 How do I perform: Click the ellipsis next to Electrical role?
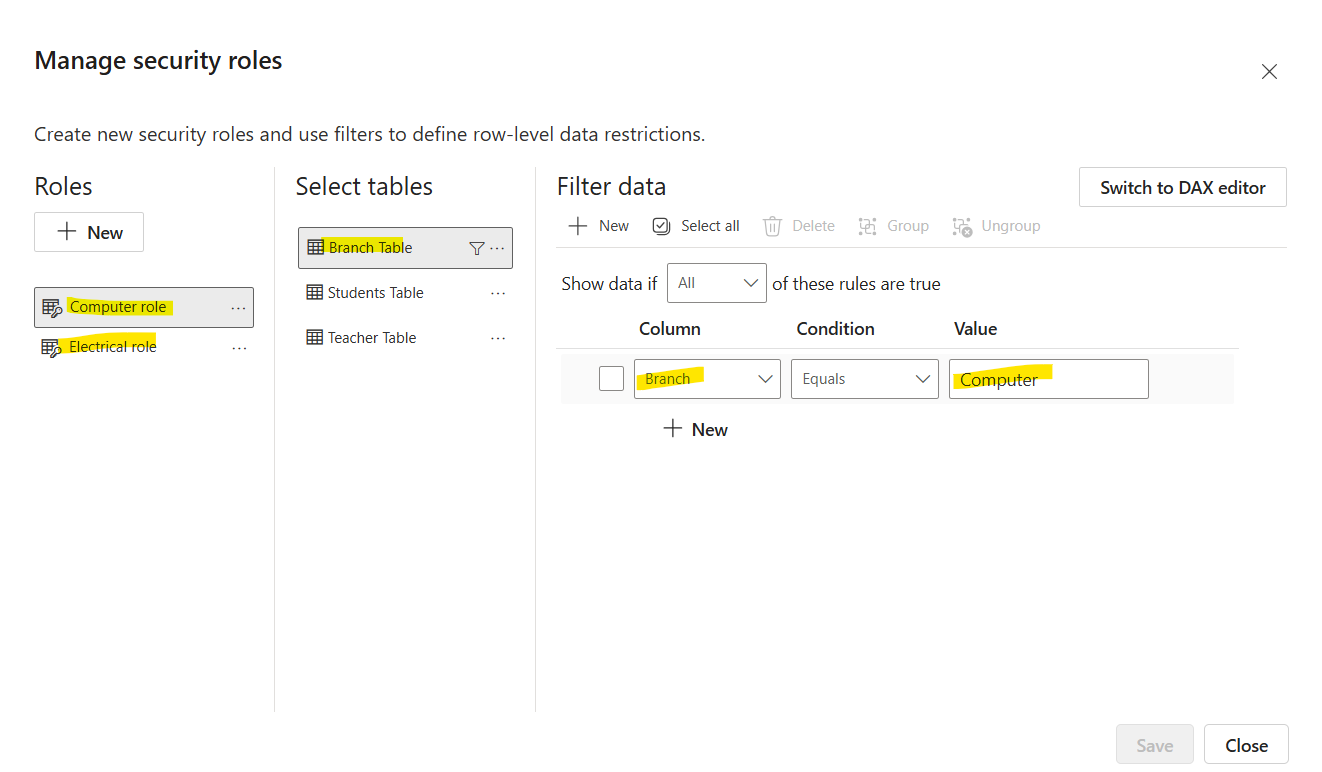(239, 347)
